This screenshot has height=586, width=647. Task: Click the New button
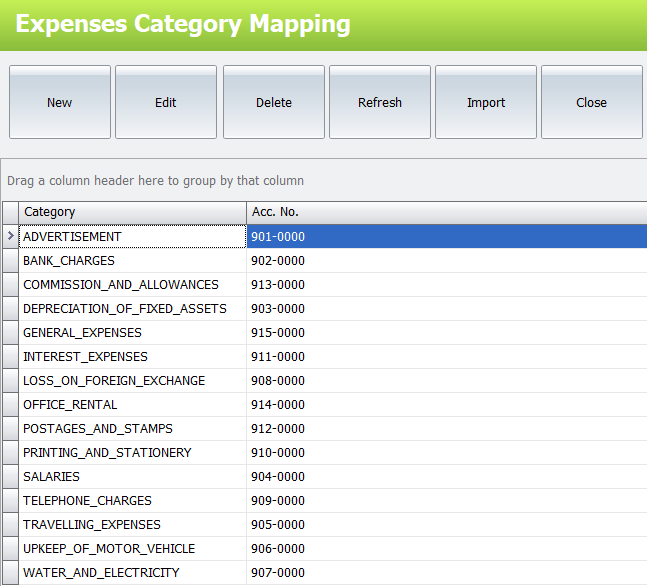pyautogui.click(x=60, y=102)
